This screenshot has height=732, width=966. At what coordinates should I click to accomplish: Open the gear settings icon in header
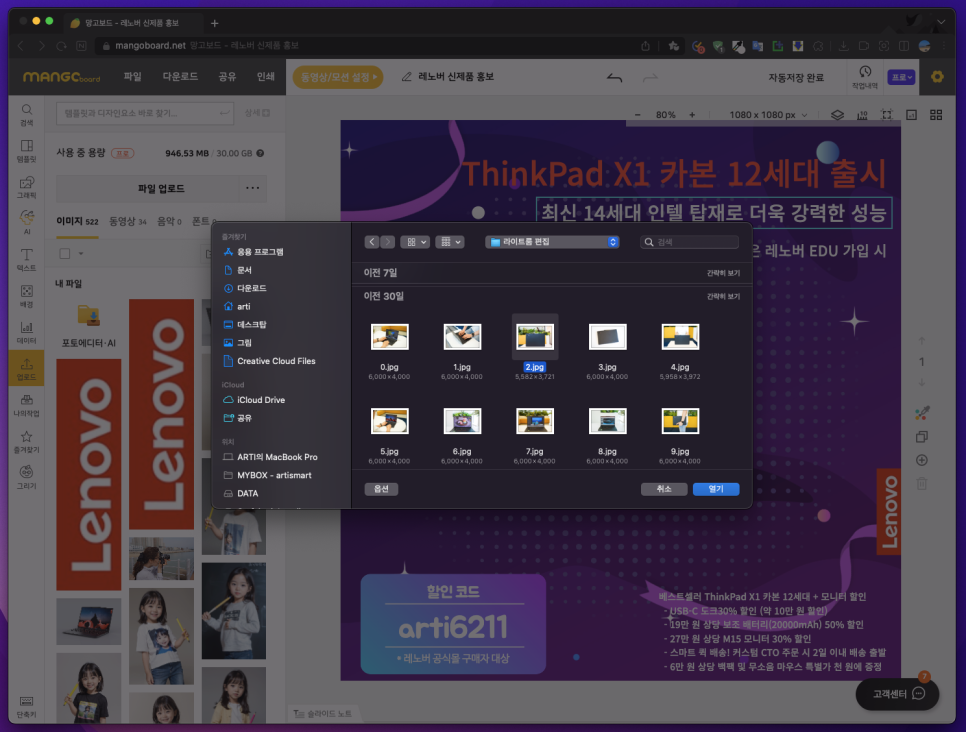(937, 77)
